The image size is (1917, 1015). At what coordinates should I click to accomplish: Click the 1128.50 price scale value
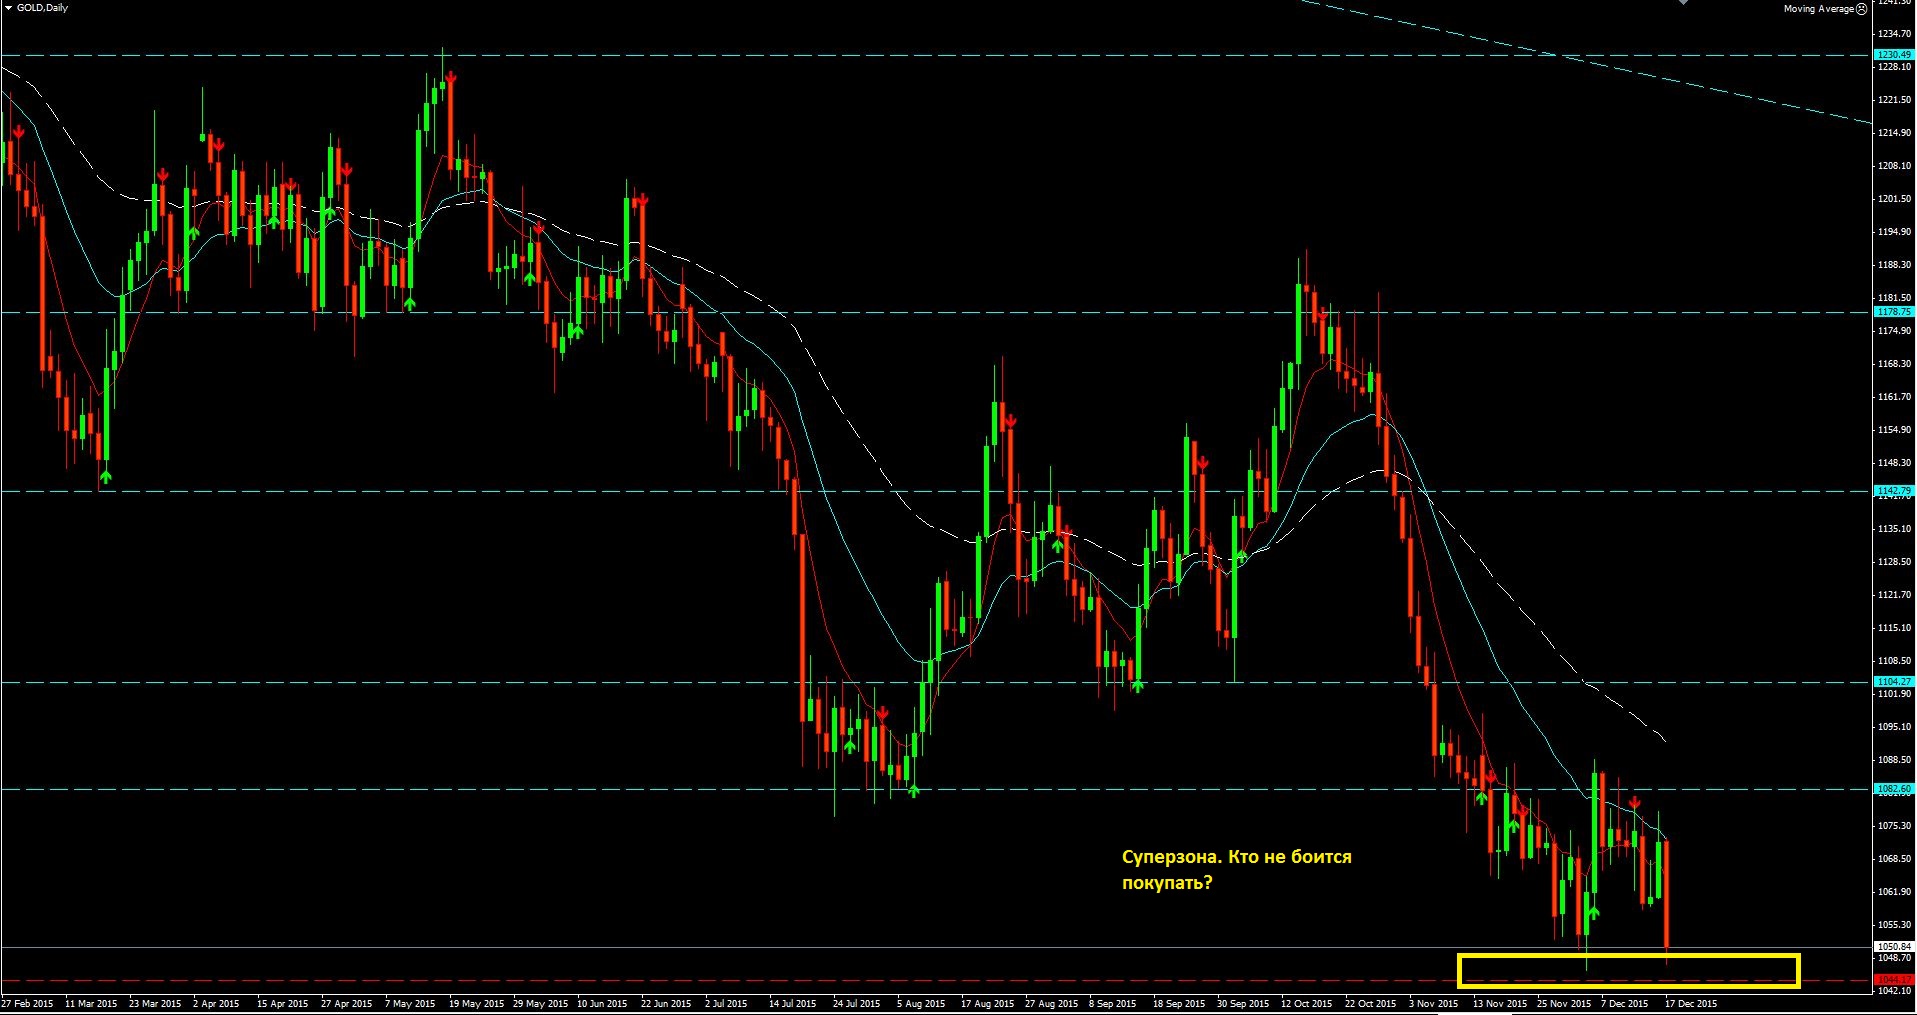coord(1896,562)
